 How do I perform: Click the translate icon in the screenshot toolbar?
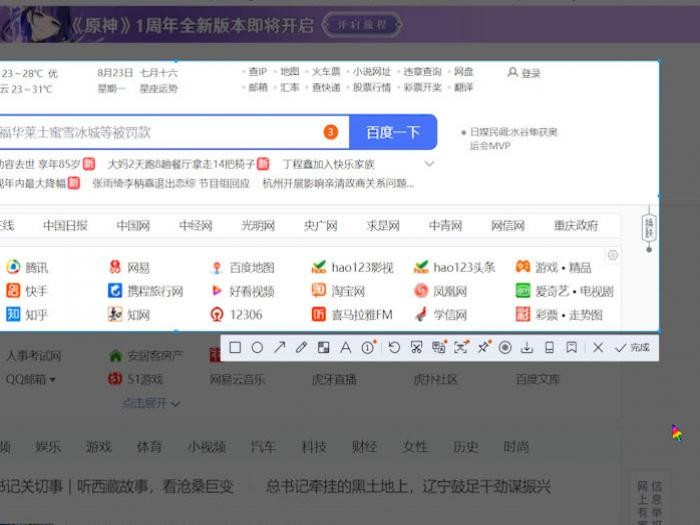(x=439, y=347)
